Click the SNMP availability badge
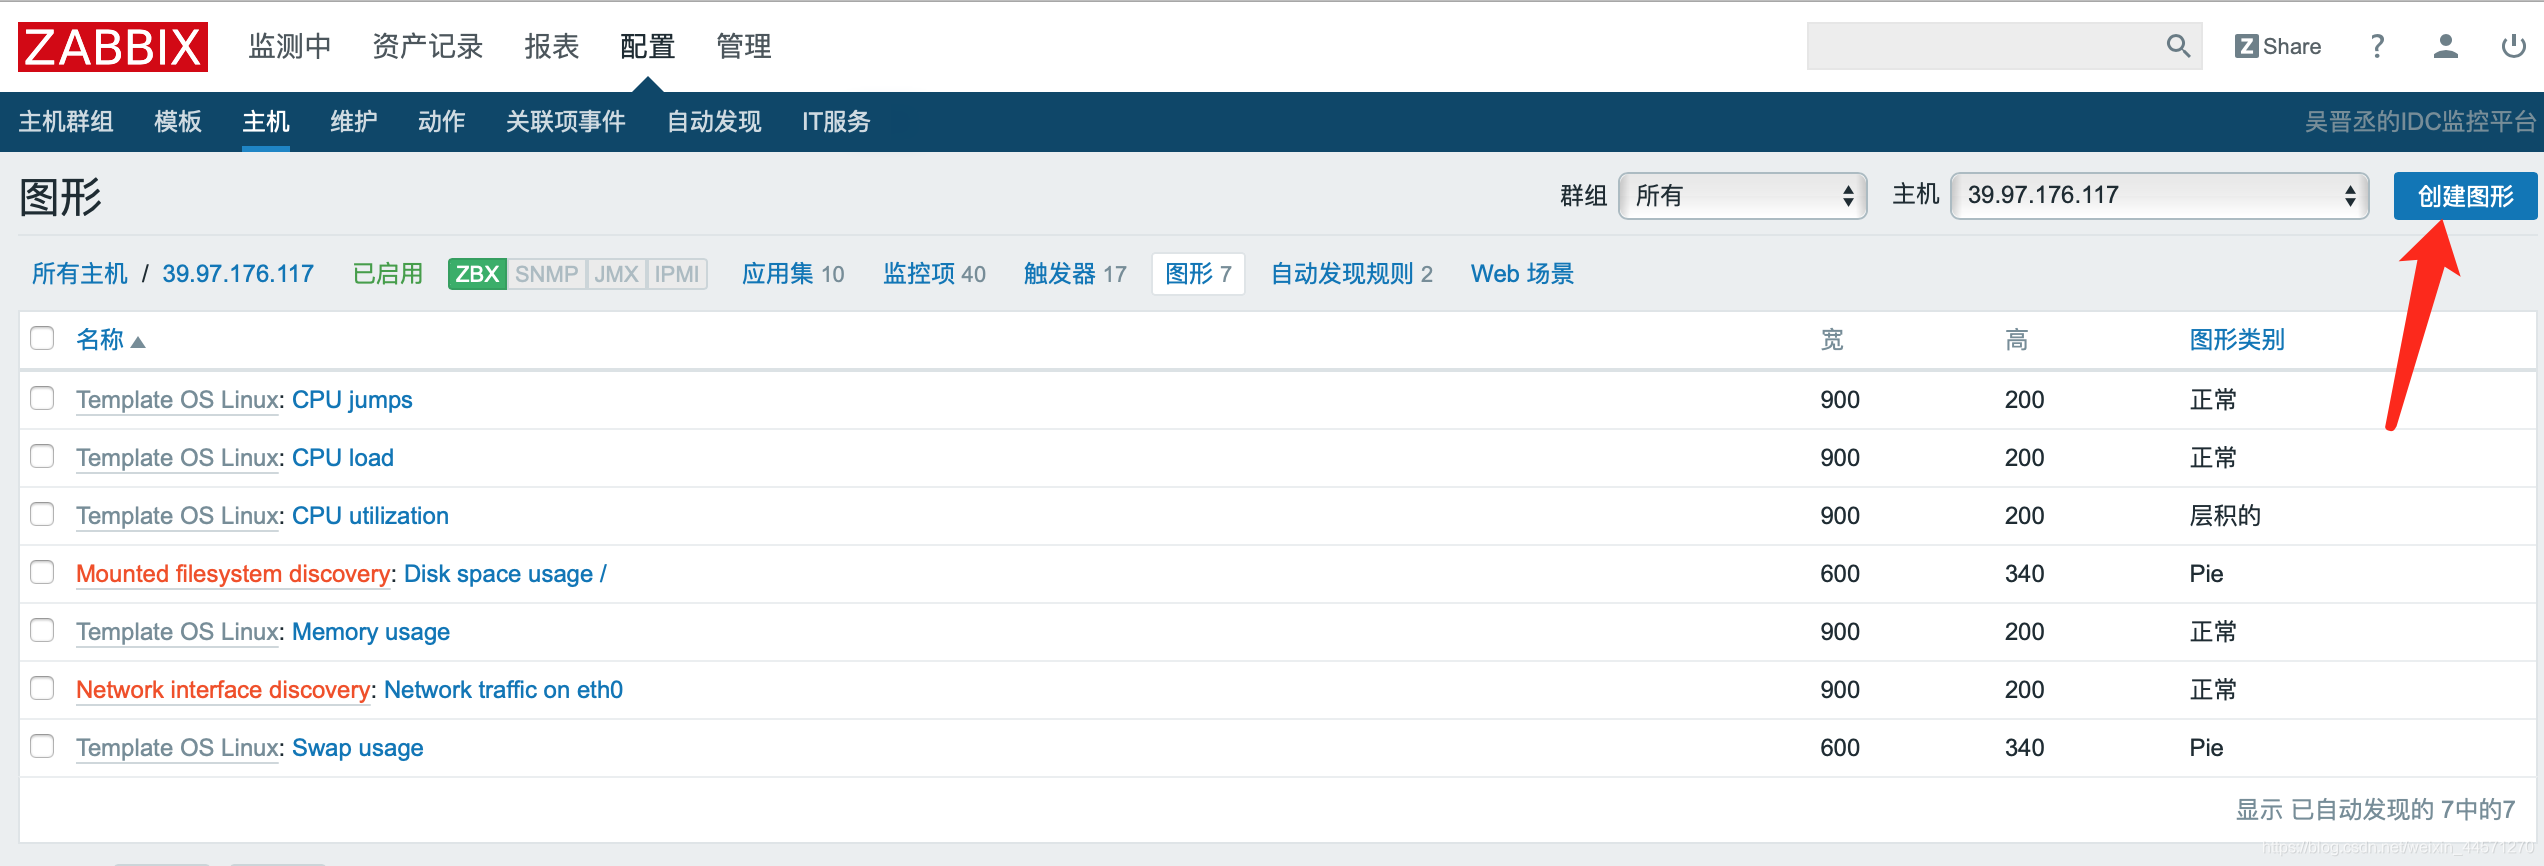 click(546, 274)
